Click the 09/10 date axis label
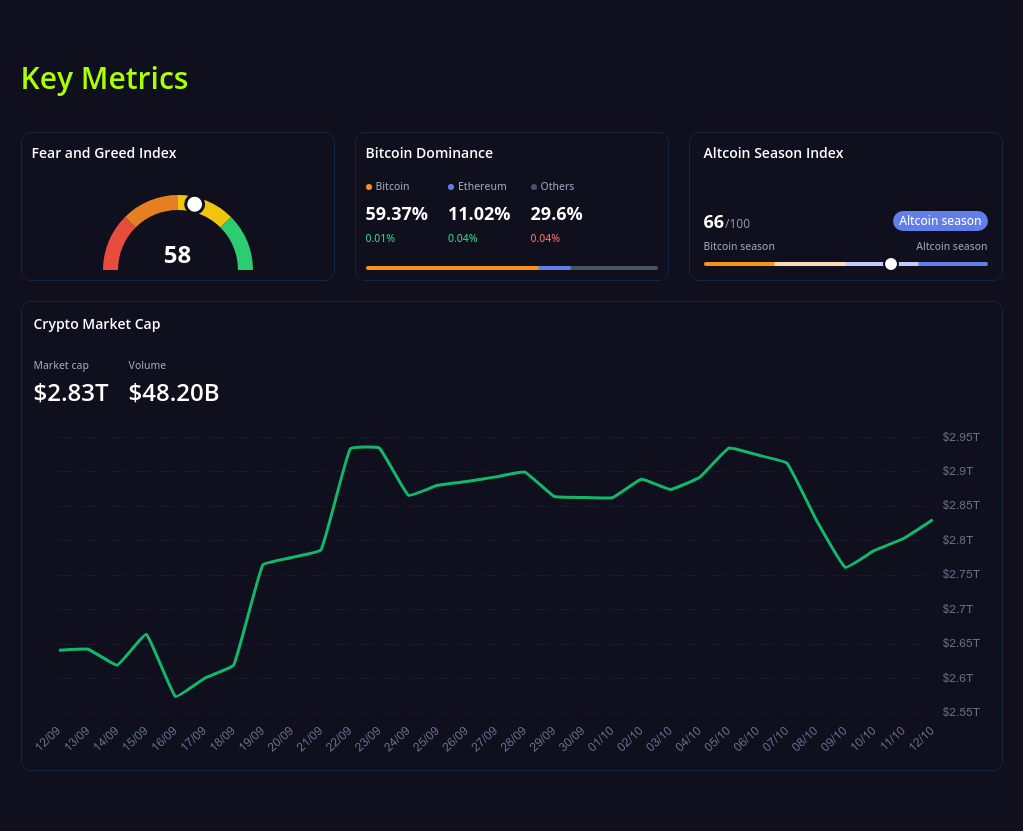The width and height of the screenshot is (1023, 831). 834,738
